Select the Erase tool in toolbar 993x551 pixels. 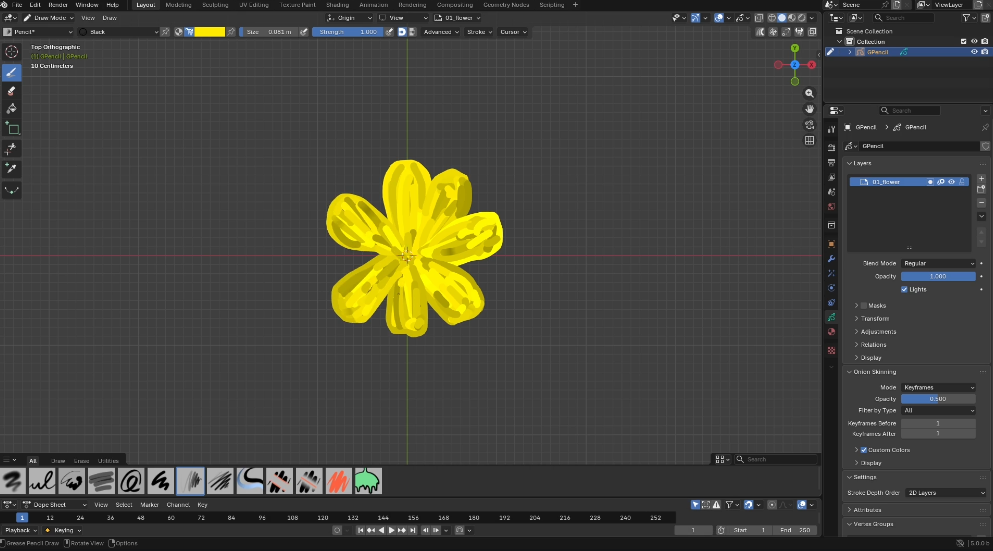click(12, 90)
